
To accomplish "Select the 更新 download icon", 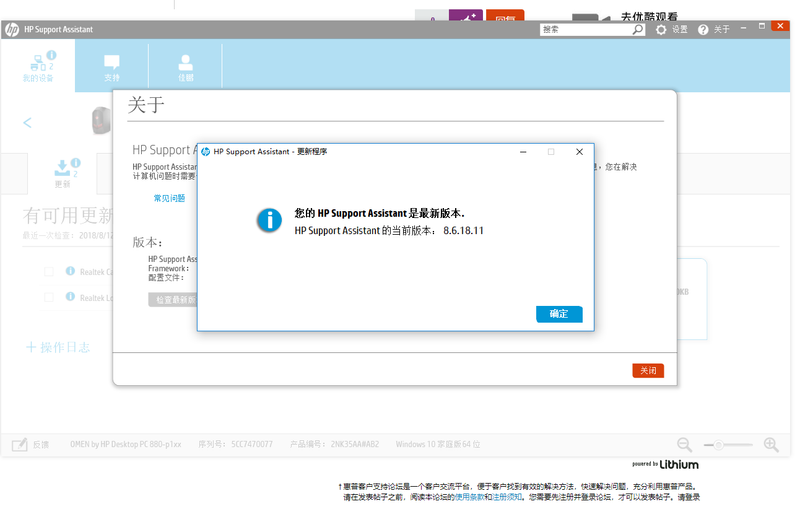I will [x=62, y=168].
